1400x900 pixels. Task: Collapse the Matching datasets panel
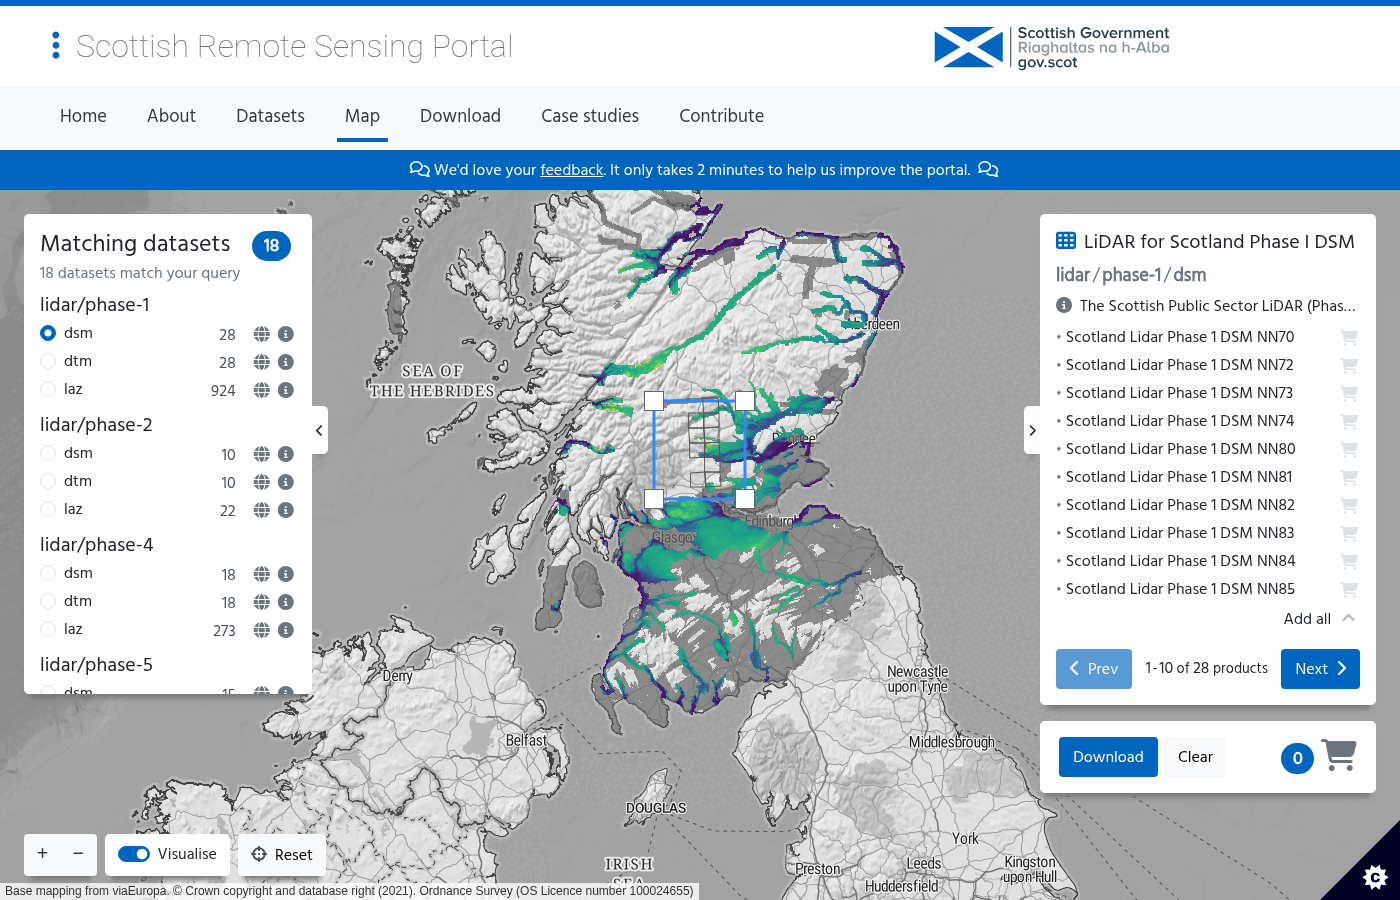[x=319, y=430]
